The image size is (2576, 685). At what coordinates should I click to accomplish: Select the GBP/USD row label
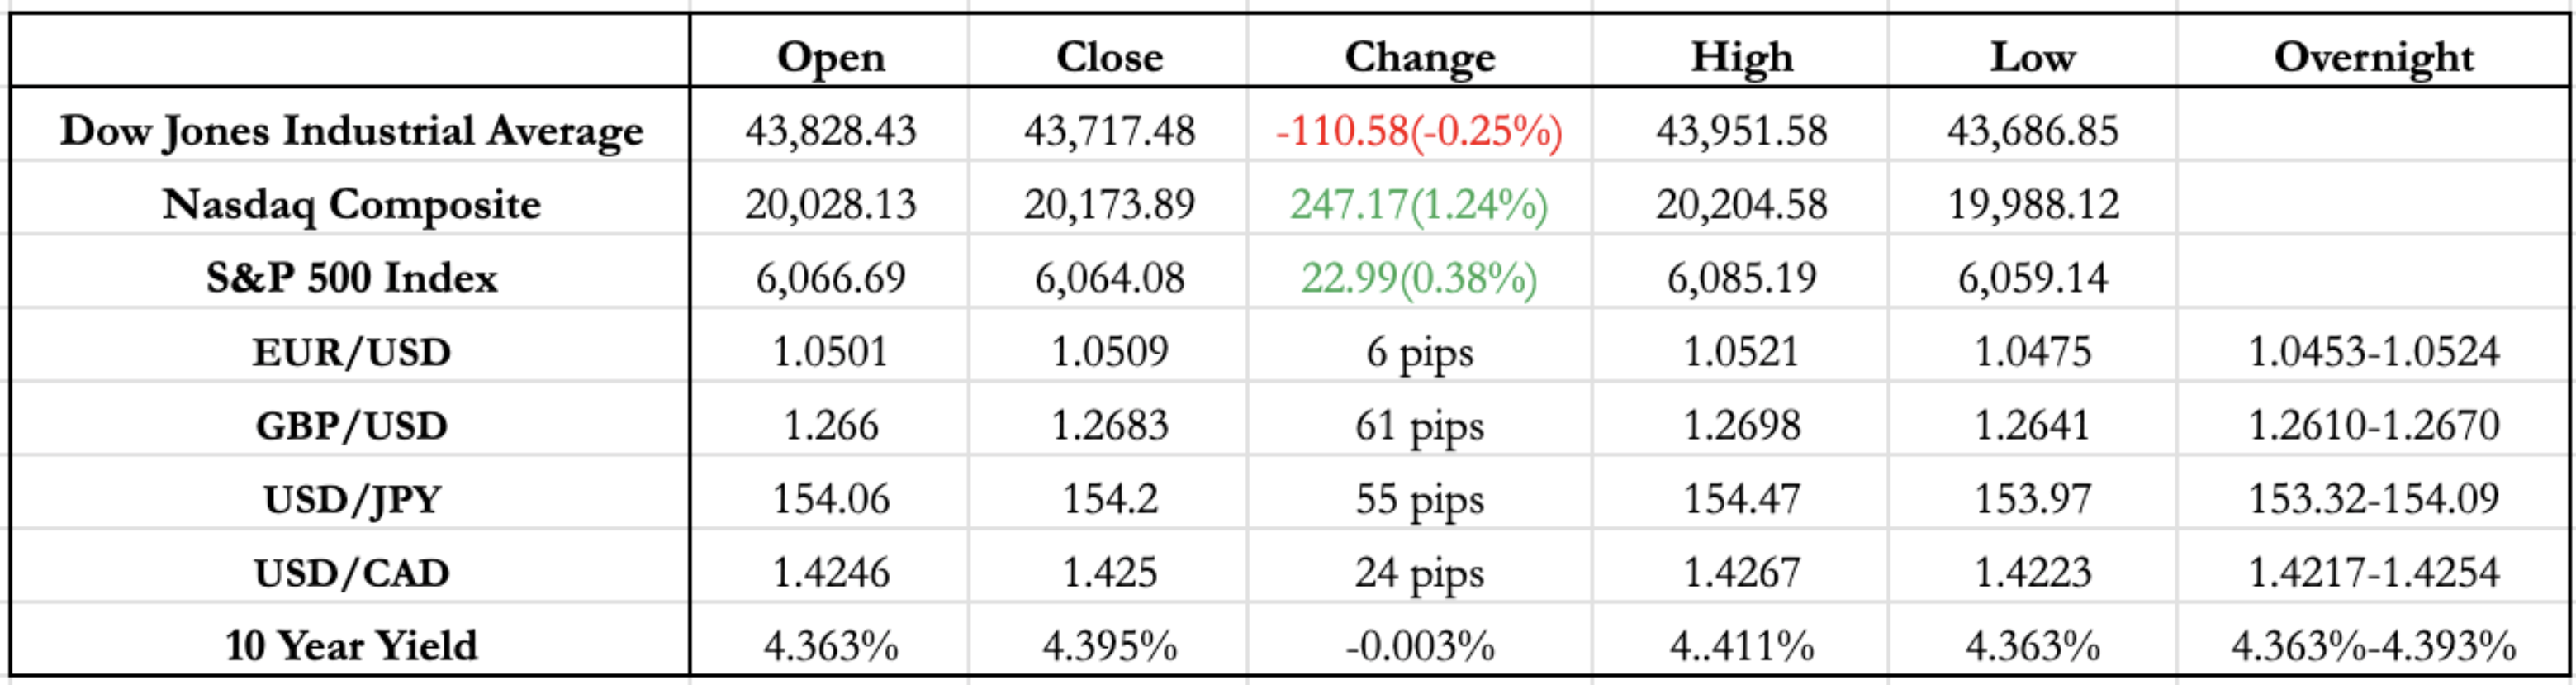[x=351, y=426]
